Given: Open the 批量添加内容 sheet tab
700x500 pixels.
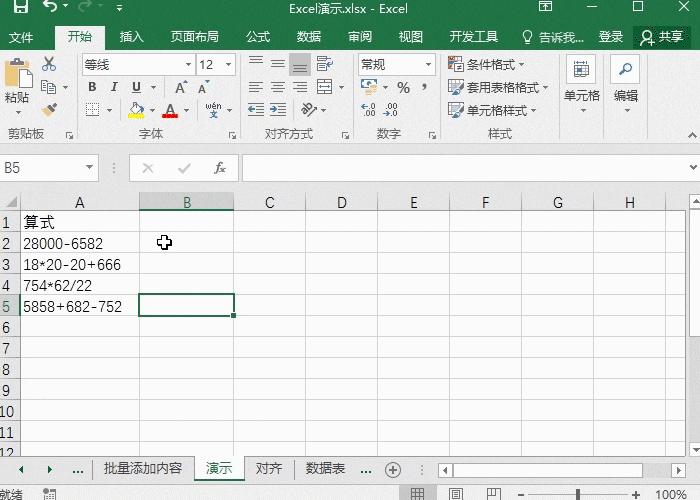Looking at the screenshot, I should 143,468.
